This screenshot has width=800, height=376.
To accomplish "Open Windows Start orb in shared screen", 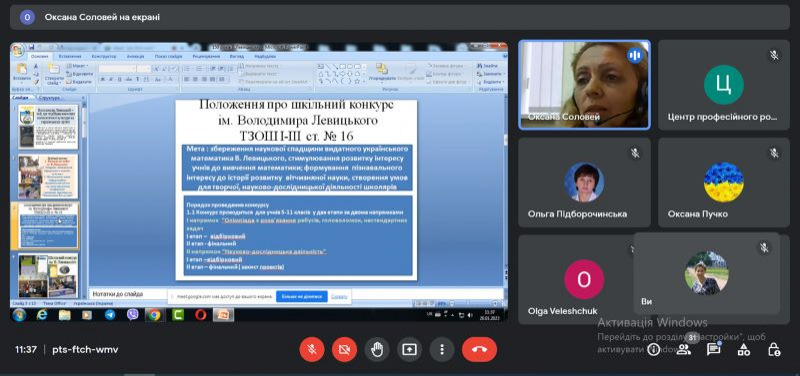I will [x=19, y=315].
